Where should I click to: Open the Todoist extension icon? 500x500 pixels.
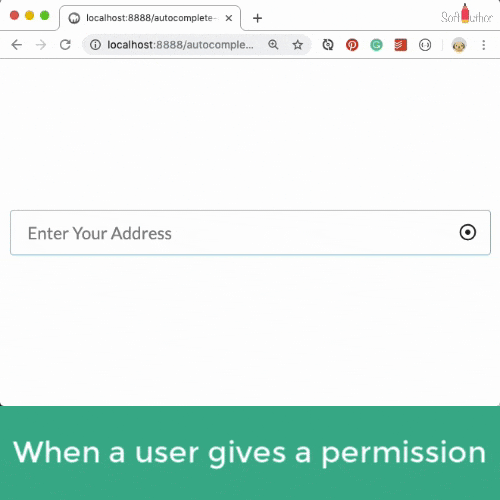pyautogui.click(x=400, y=45)
